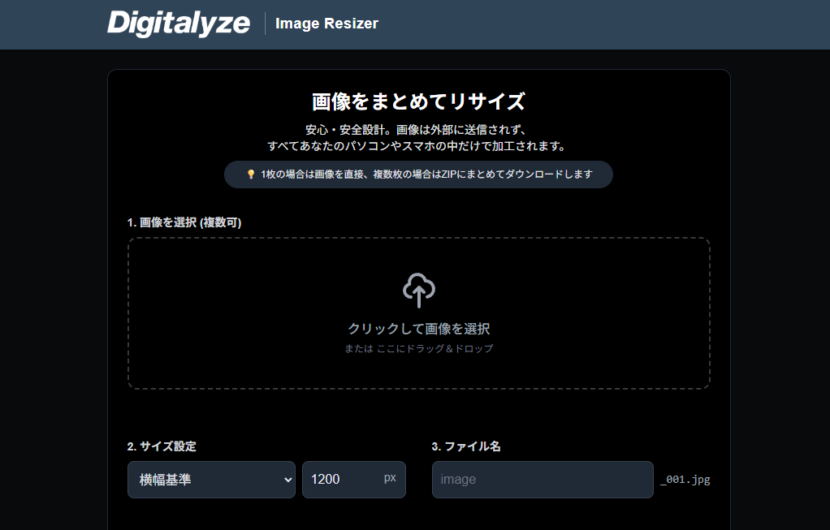830x530 pixels.
Task: Click the Image Resizer header title
Action: click(x=327, y=23)
